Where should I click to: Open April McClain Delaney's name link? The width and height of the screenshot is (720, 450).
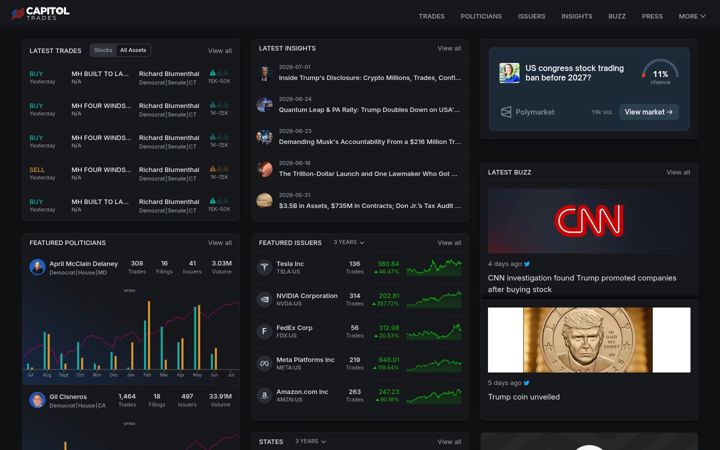pyautogui.click(x=84, y=264)
